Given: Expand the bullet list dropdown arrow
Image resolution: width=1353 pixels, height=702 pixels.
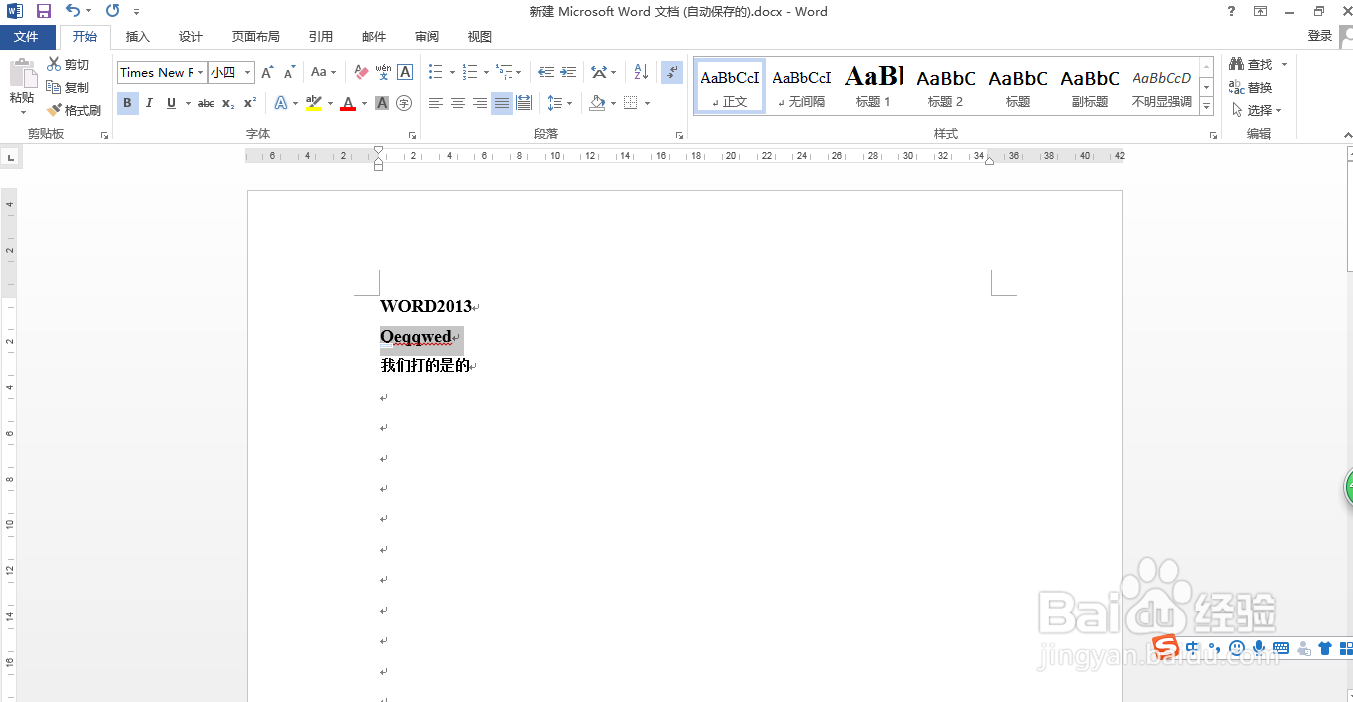Looking at the screenshot, I should pos(452,72).
